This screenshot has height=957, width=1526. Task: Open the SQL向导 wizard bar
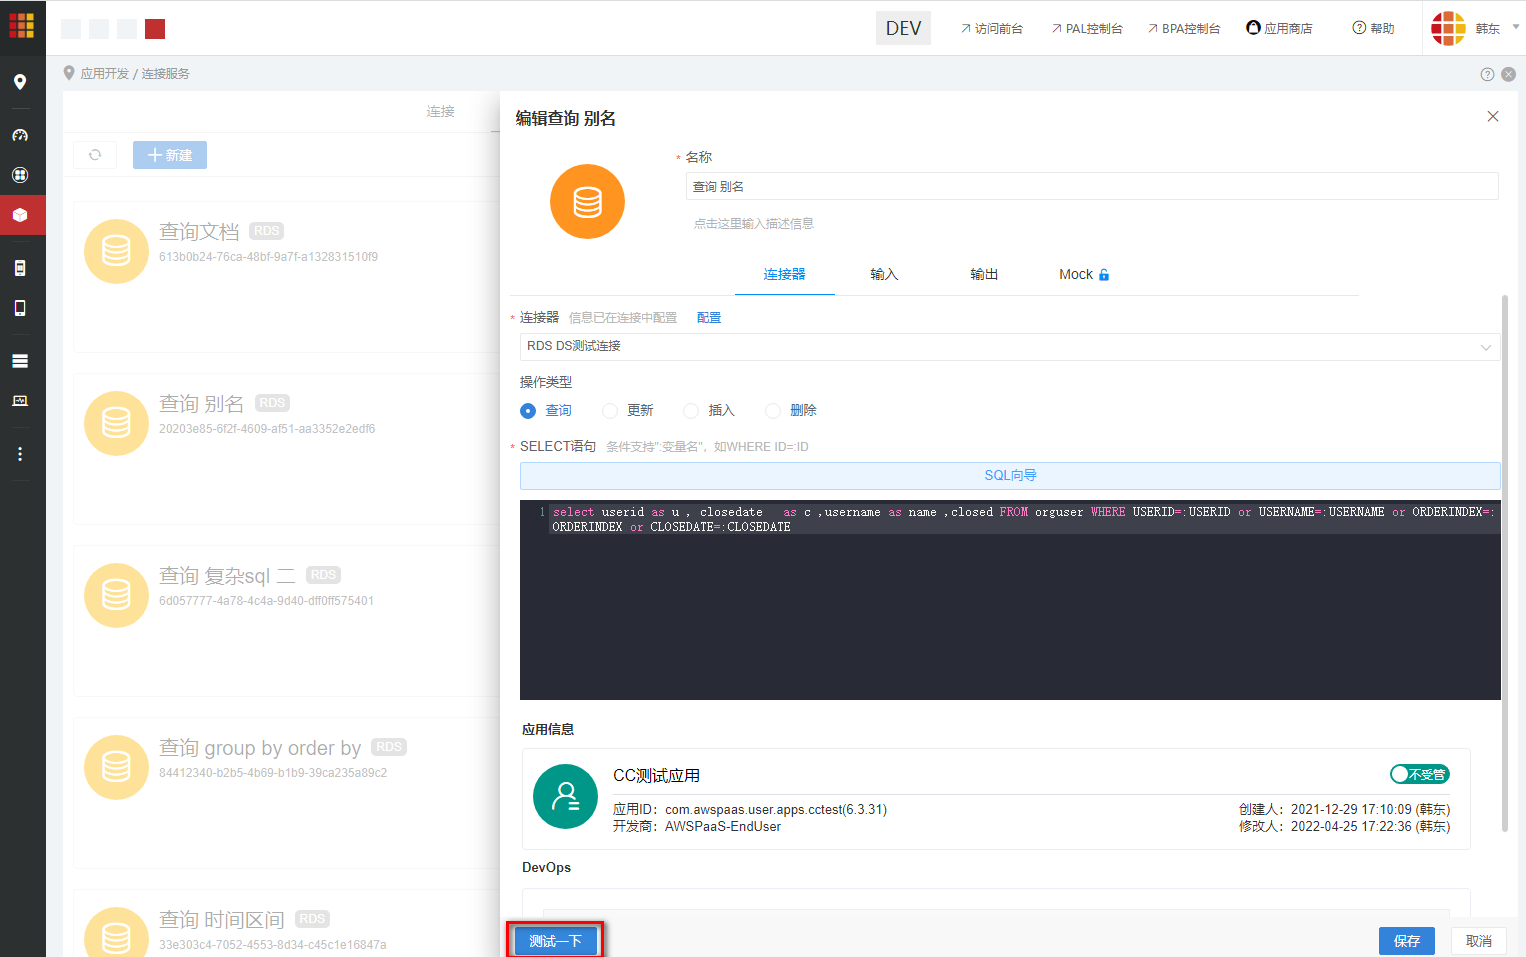1009,475
